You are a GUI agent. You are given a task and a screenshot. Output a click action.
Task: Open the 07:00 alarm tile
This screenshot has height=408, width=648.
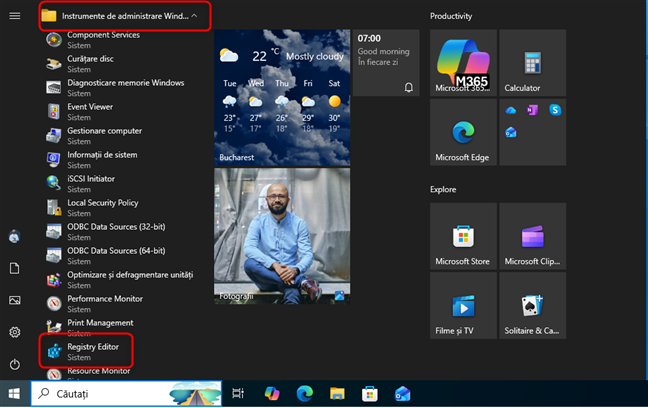(386, 63)
